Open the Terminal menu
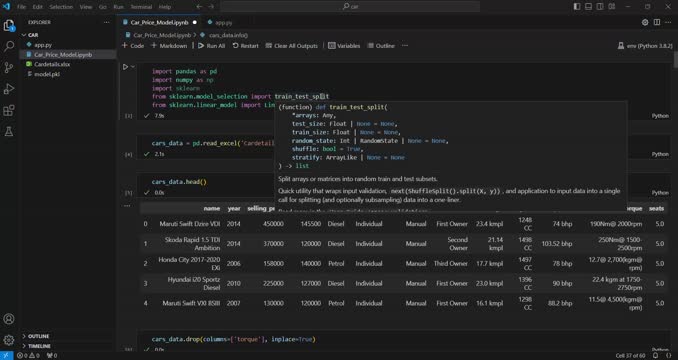This screenshot has width=678, height=360. click(141, 7)
